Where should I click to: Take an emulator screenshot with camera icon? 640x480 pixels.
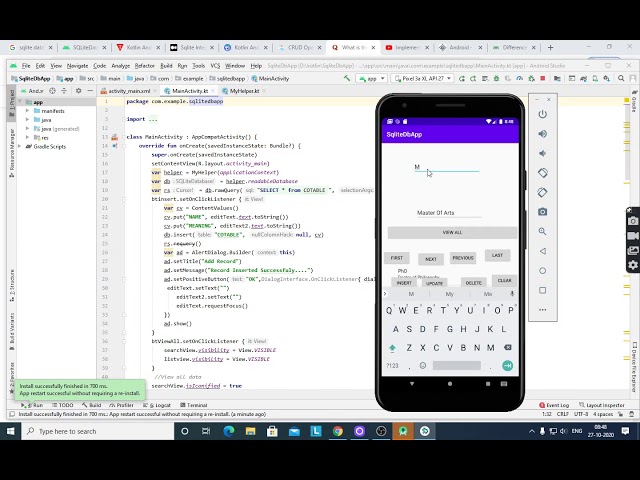[x=542, y=212]
